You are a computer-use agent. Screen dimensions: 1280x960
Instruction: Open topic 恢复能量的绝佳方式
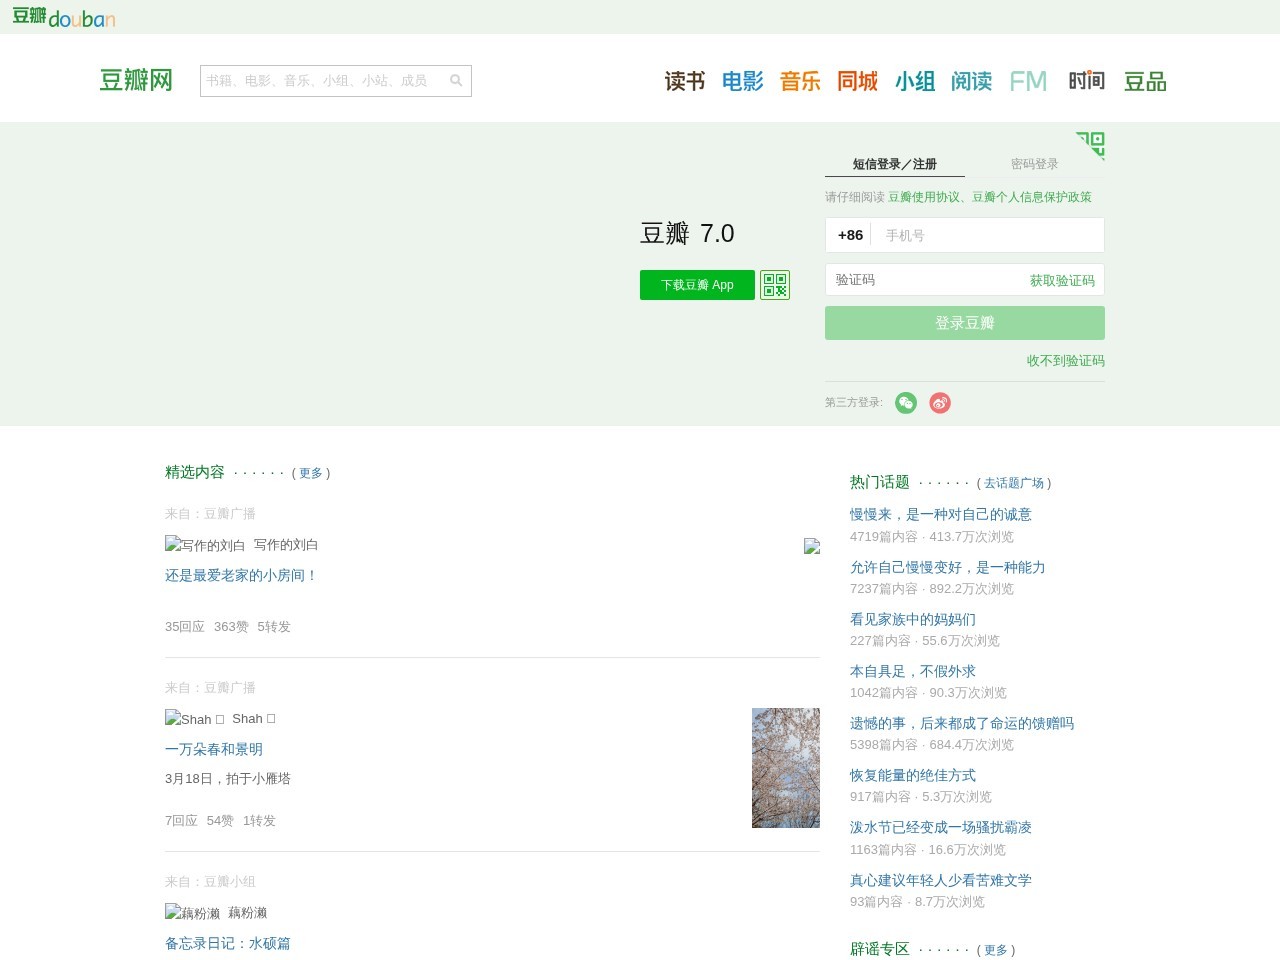[x=913, y=775]
